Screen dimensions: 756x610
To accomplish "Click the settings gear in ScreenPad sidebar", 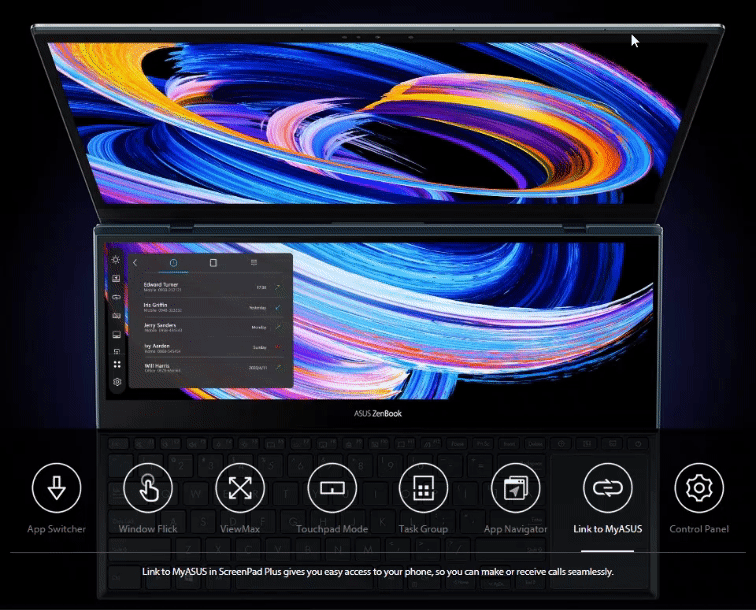I will point(117,382).
